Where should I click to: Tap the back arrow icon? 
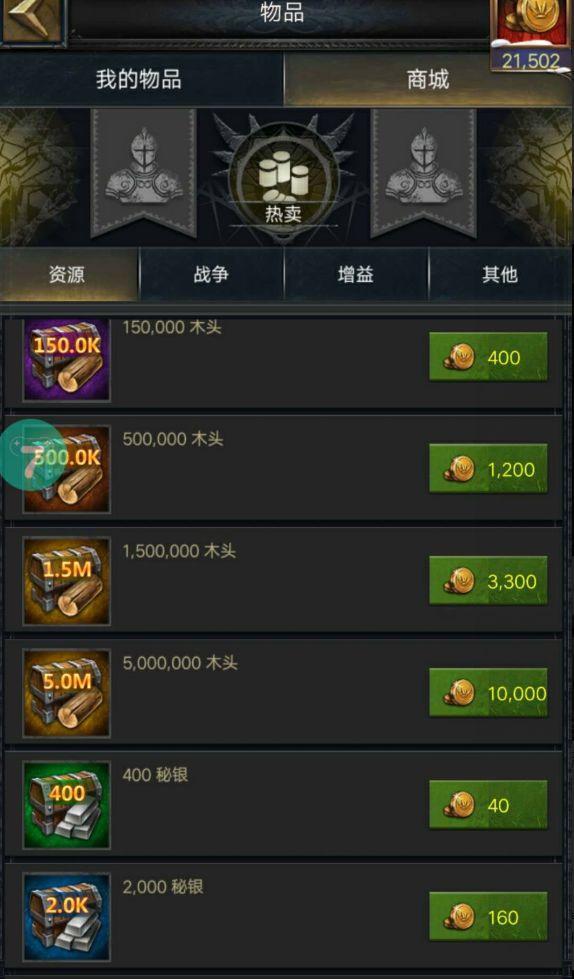[31, 20]
